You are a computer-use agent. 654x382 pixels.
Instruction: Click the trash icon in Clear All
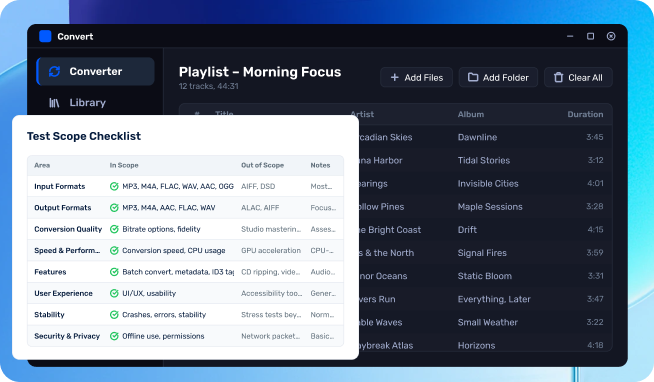[x=558, y=78]
